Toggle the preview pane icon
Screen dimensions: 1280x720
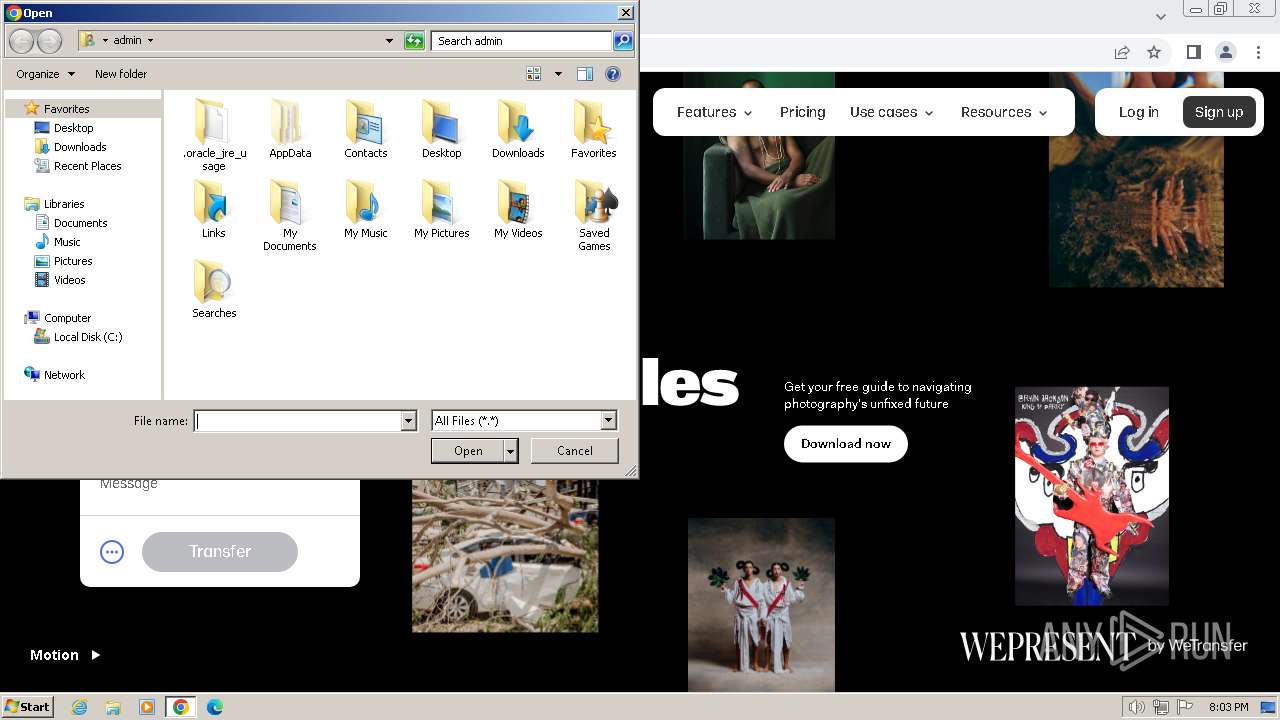(x=585, y=74)
